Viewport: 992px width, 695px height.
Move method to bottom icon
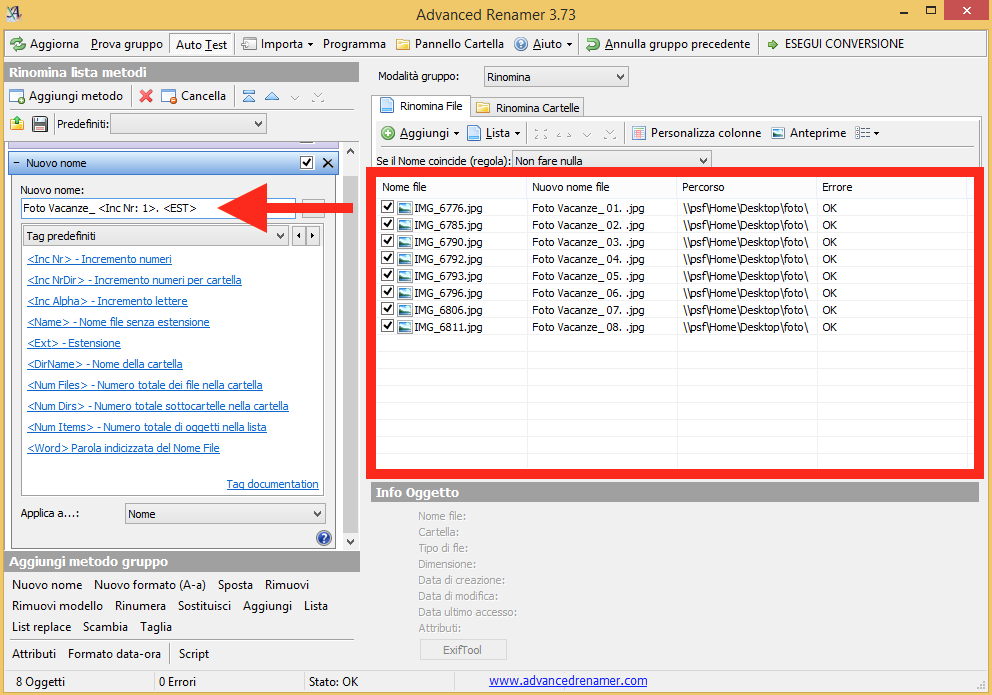point(318,97)
